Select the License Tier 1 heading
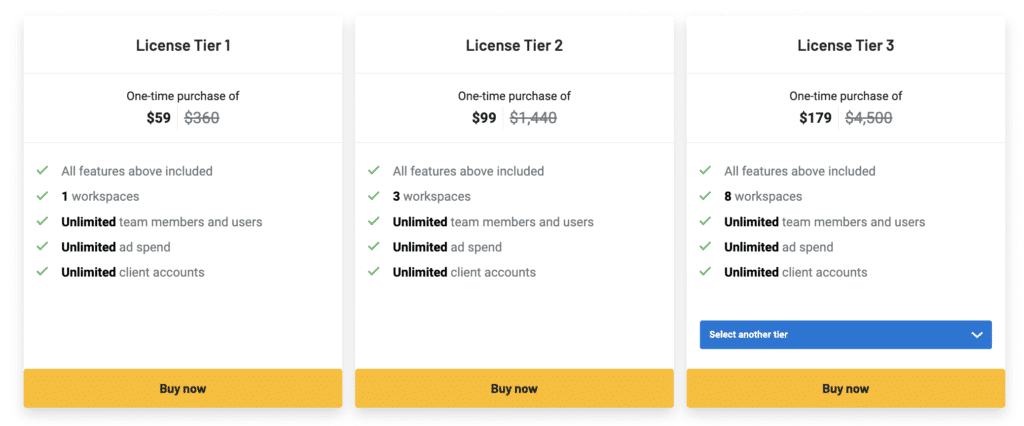The height and width of the screenshot is (426, 1024). click(x=183, y=45)
